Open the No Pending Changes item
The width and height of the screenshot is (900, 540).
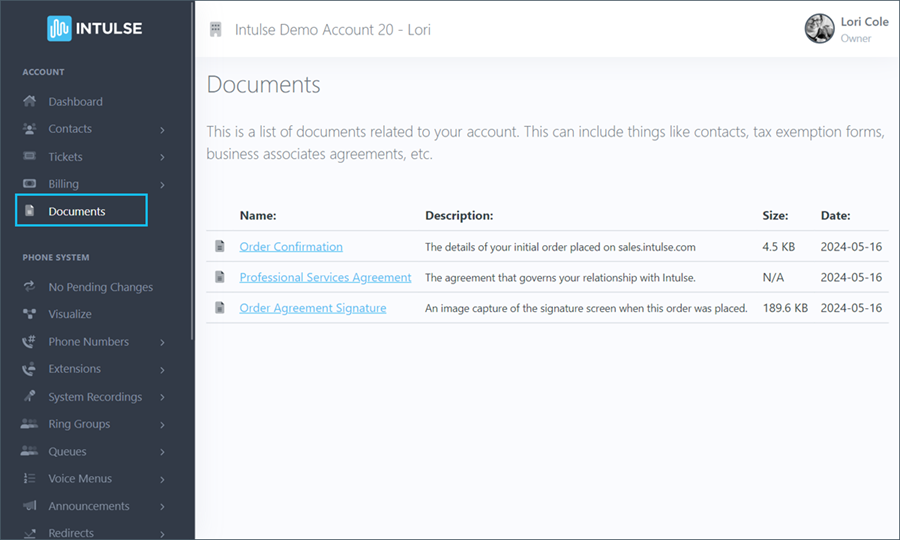[100, 287]
